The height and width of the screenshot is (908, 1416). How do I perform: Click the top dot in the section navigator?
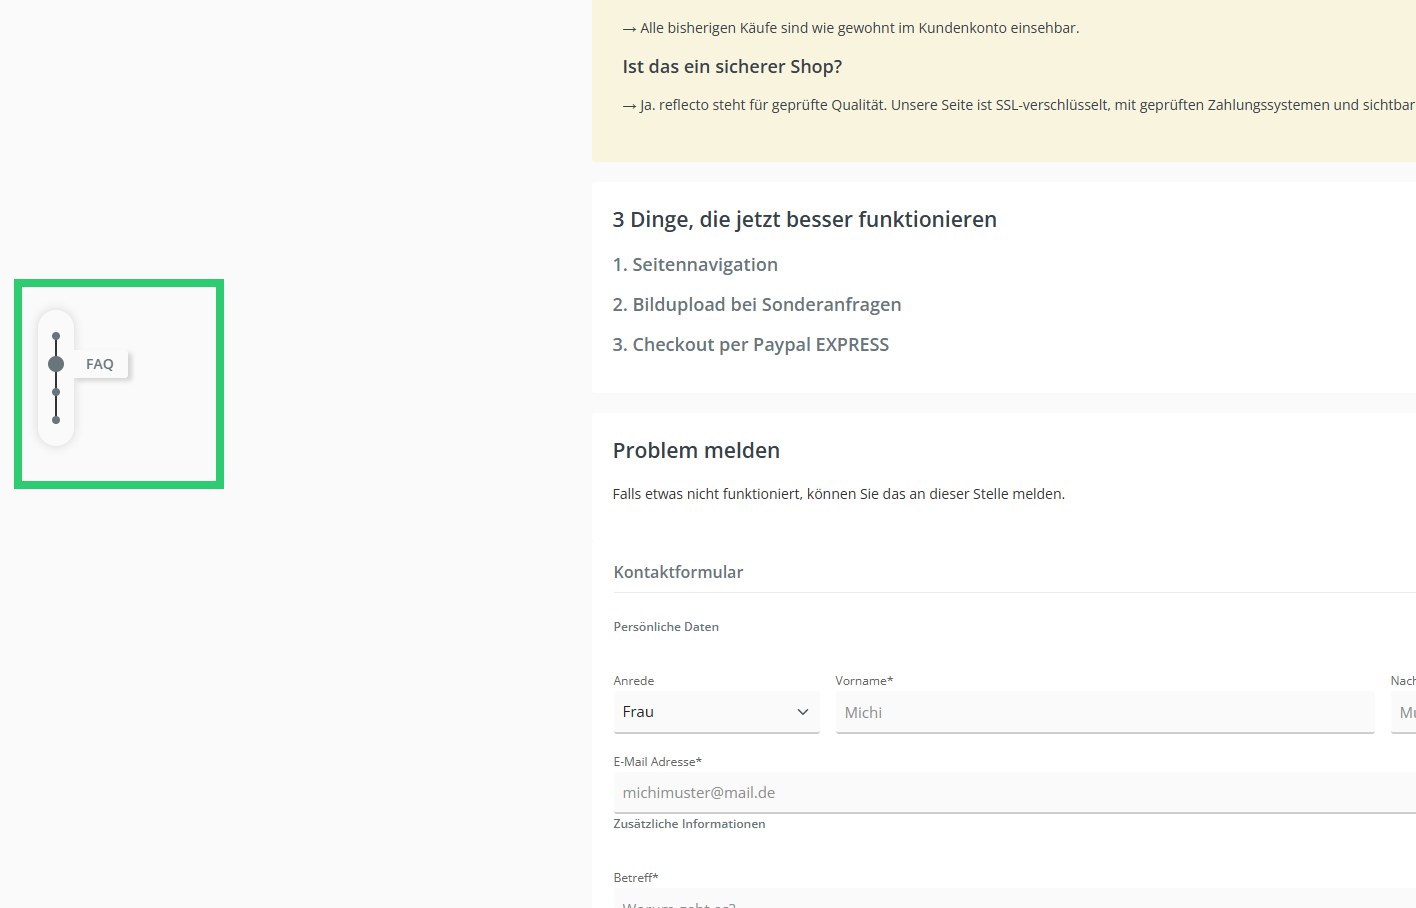56,336
